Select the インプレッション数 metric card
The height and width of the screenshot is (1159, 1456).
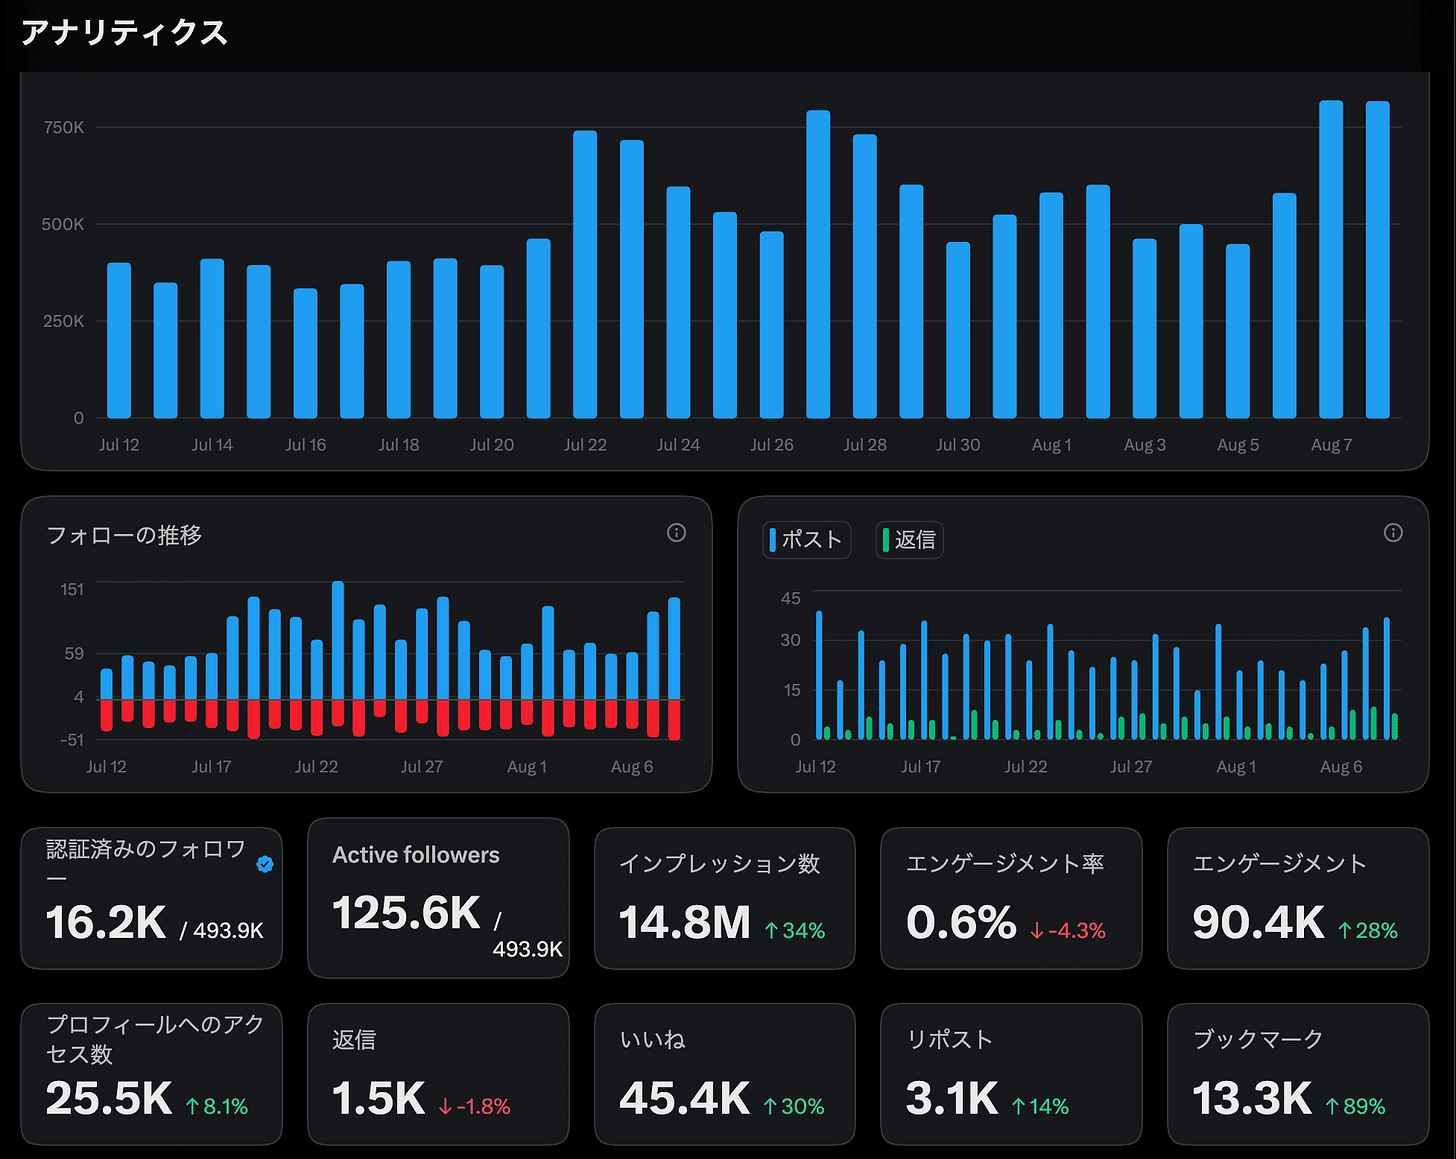(725, 898)
